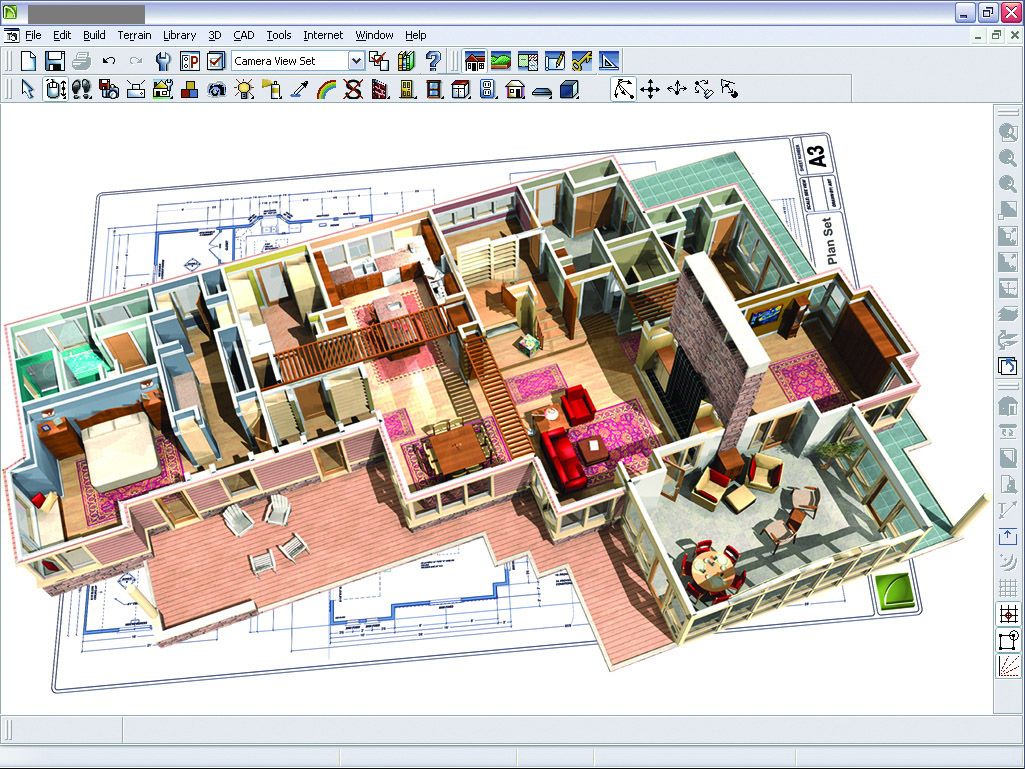Click the four-way move arrows icon
Screen dimensions: 1025x769
[x=650, y=89]
